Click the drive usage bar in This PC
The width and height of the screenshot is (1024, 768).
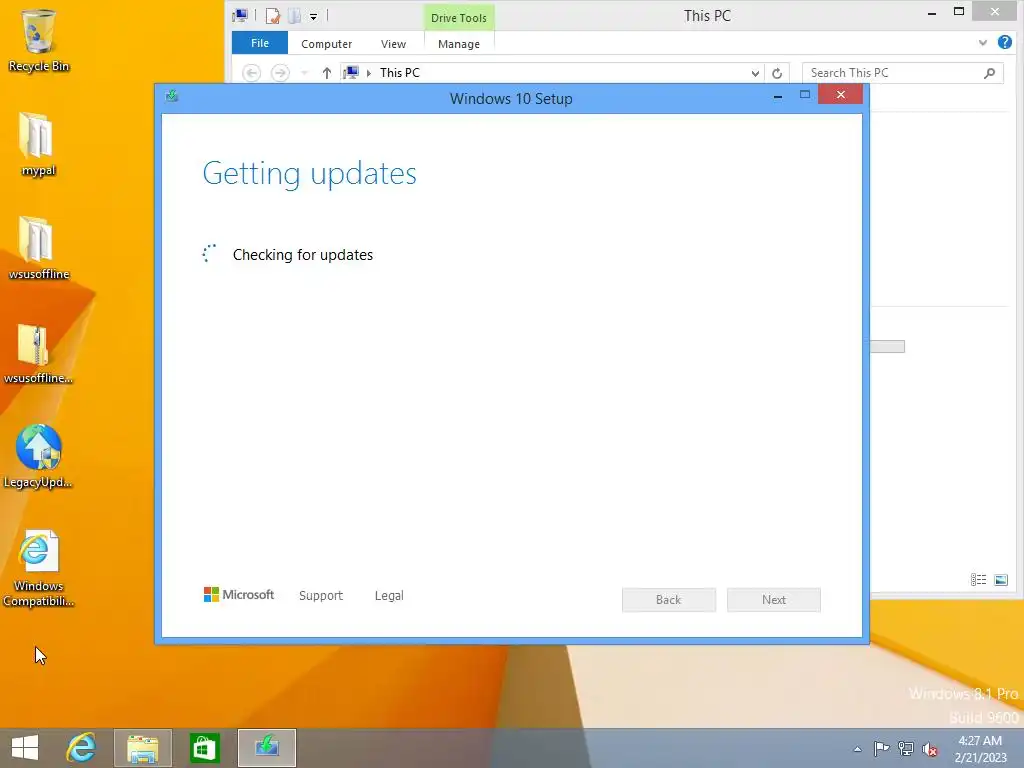[888, 346]
